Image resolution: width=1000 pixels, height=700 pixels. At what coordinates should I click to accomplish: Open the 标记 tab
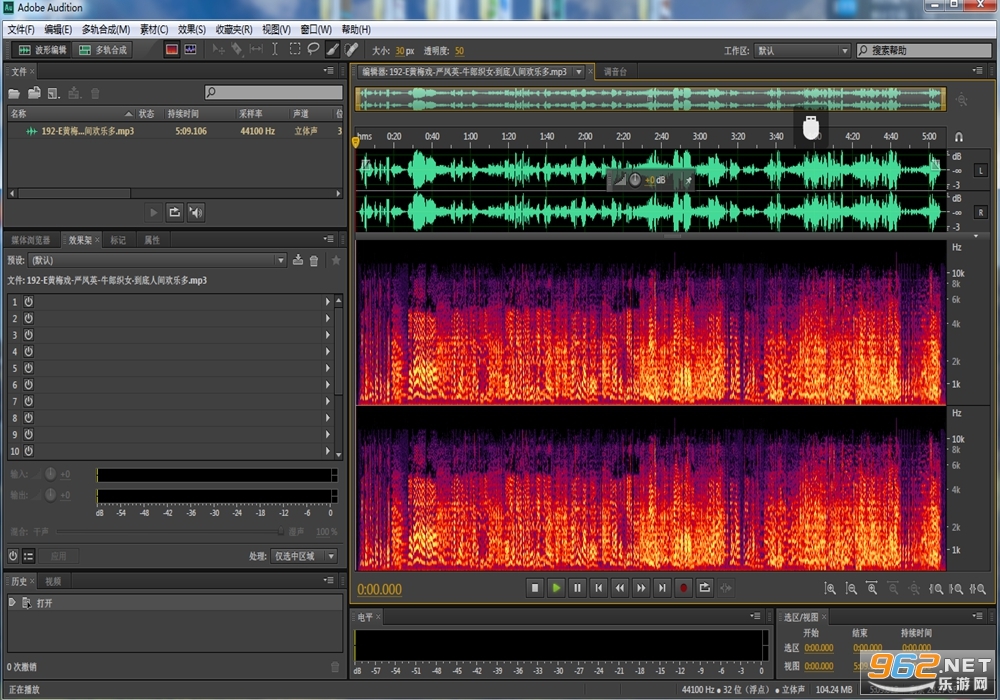118,240
